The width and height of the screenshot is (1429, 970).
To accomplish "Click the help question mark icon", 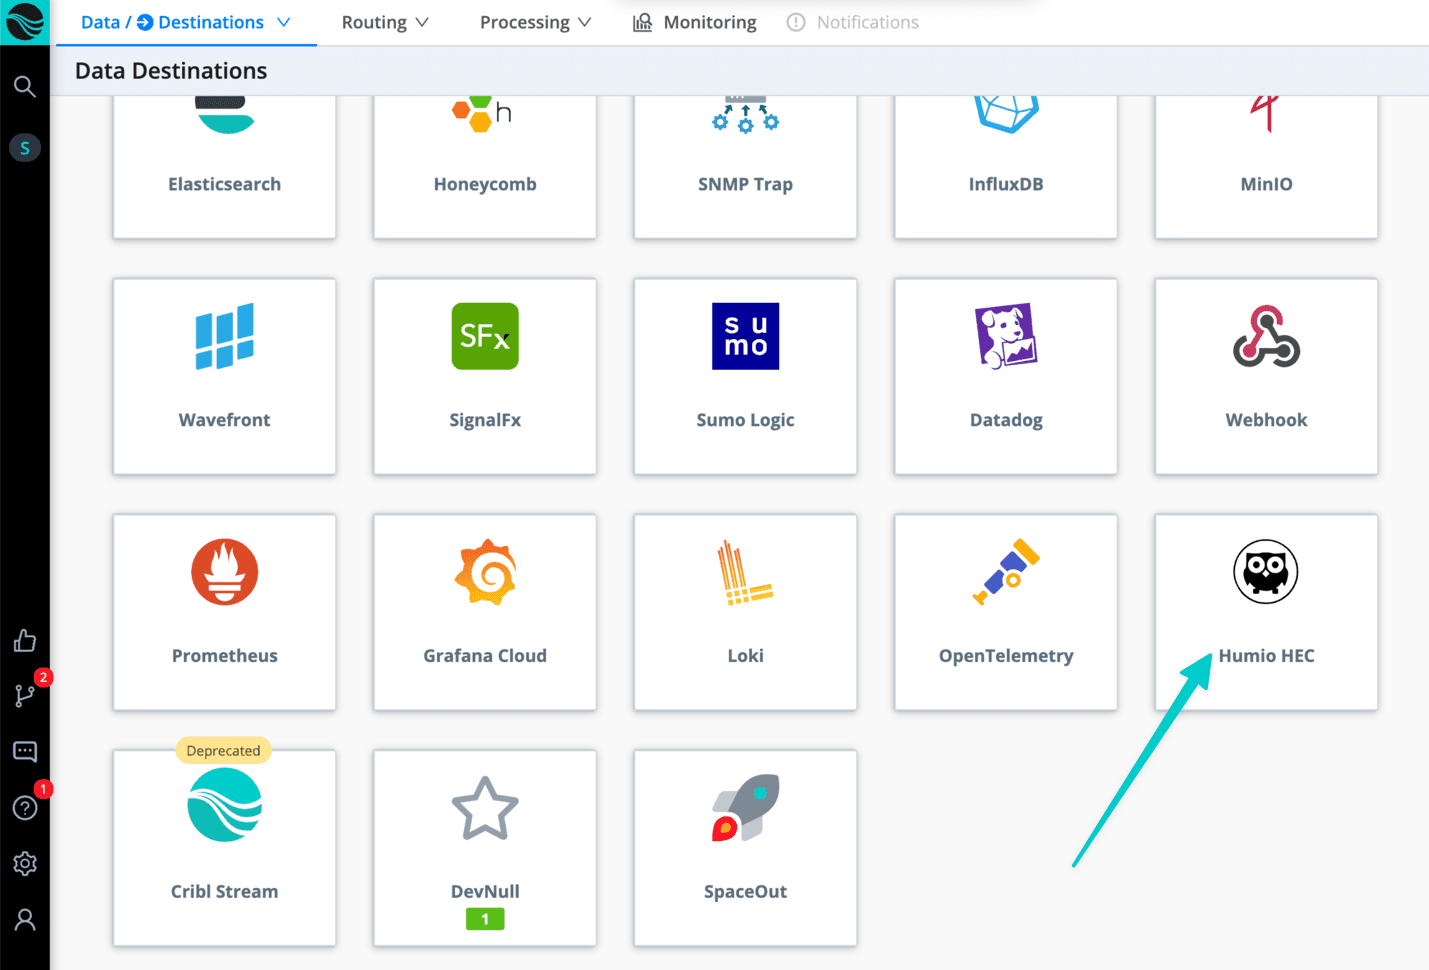I will (25, 808).
